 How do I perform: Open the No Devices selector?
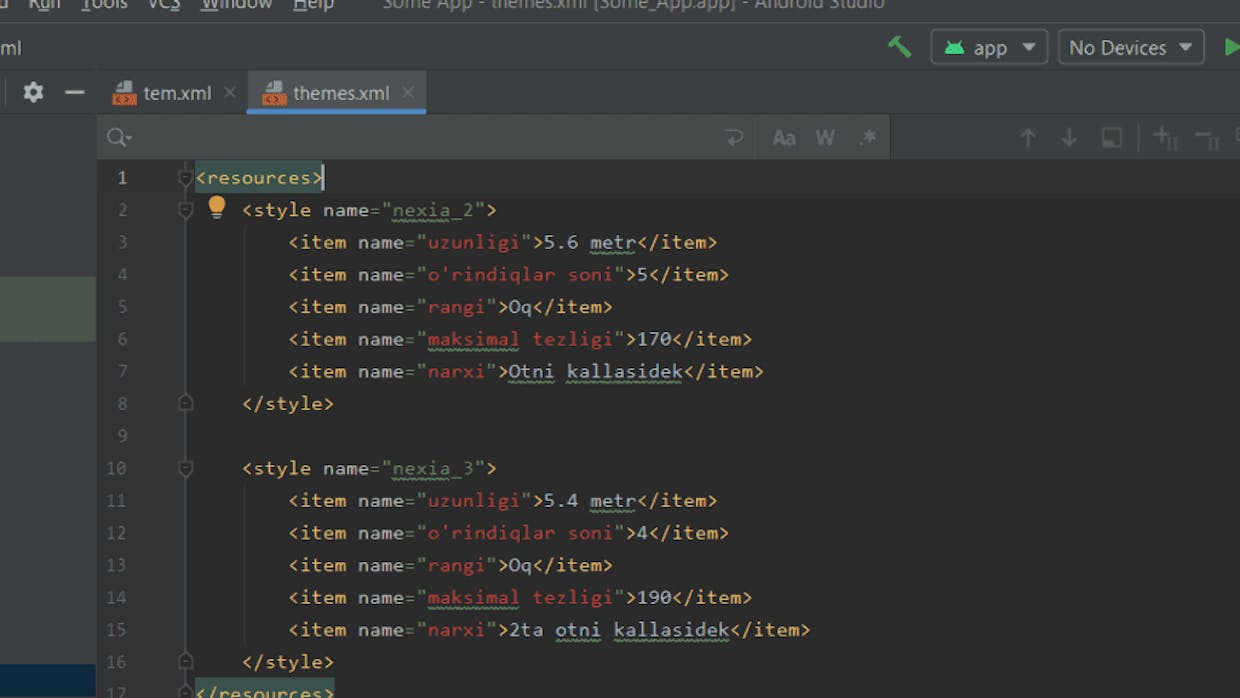click(x=1130, y=47)
